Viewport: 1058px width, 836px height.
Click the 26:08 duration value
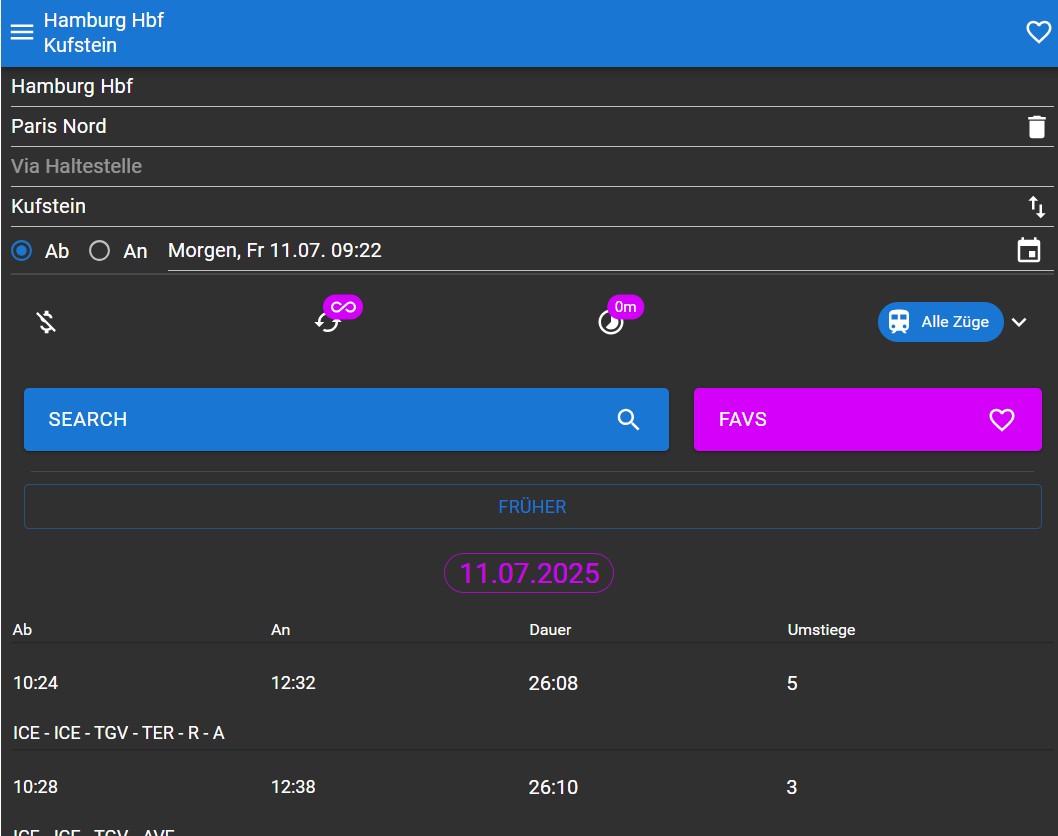[x=553, y=683]
